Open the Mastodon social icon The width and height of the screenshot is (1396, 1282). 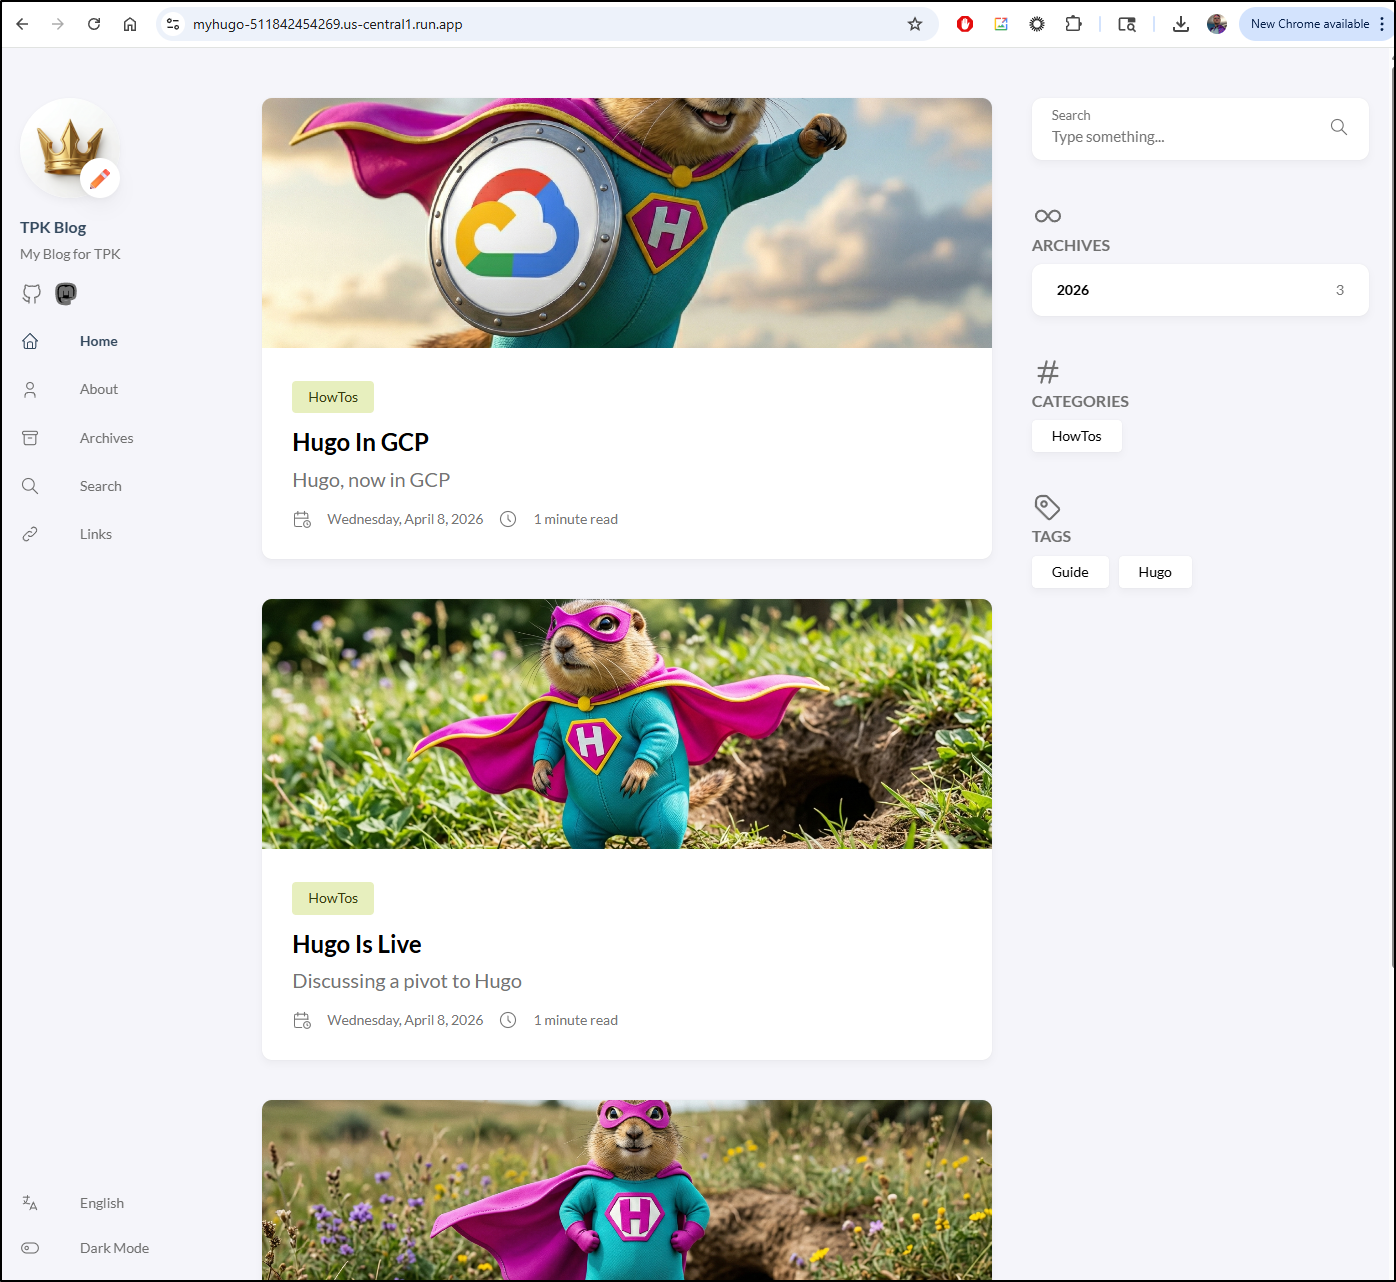[x=66, y=294]
